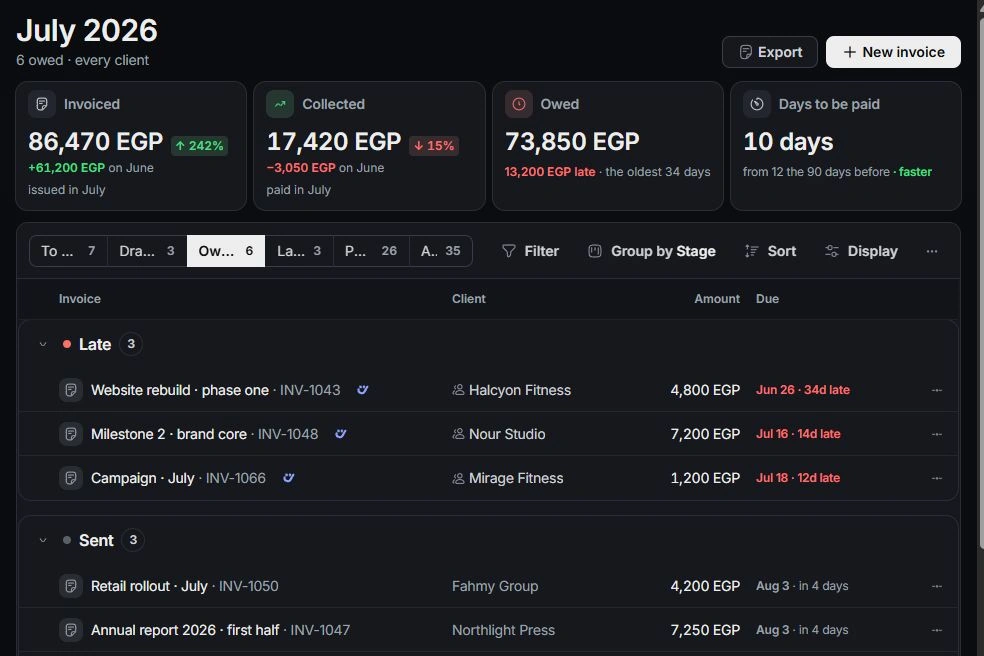984x656 pixels.
Task: Click the 15% decrease badge
Action: (x=434, y=146)
